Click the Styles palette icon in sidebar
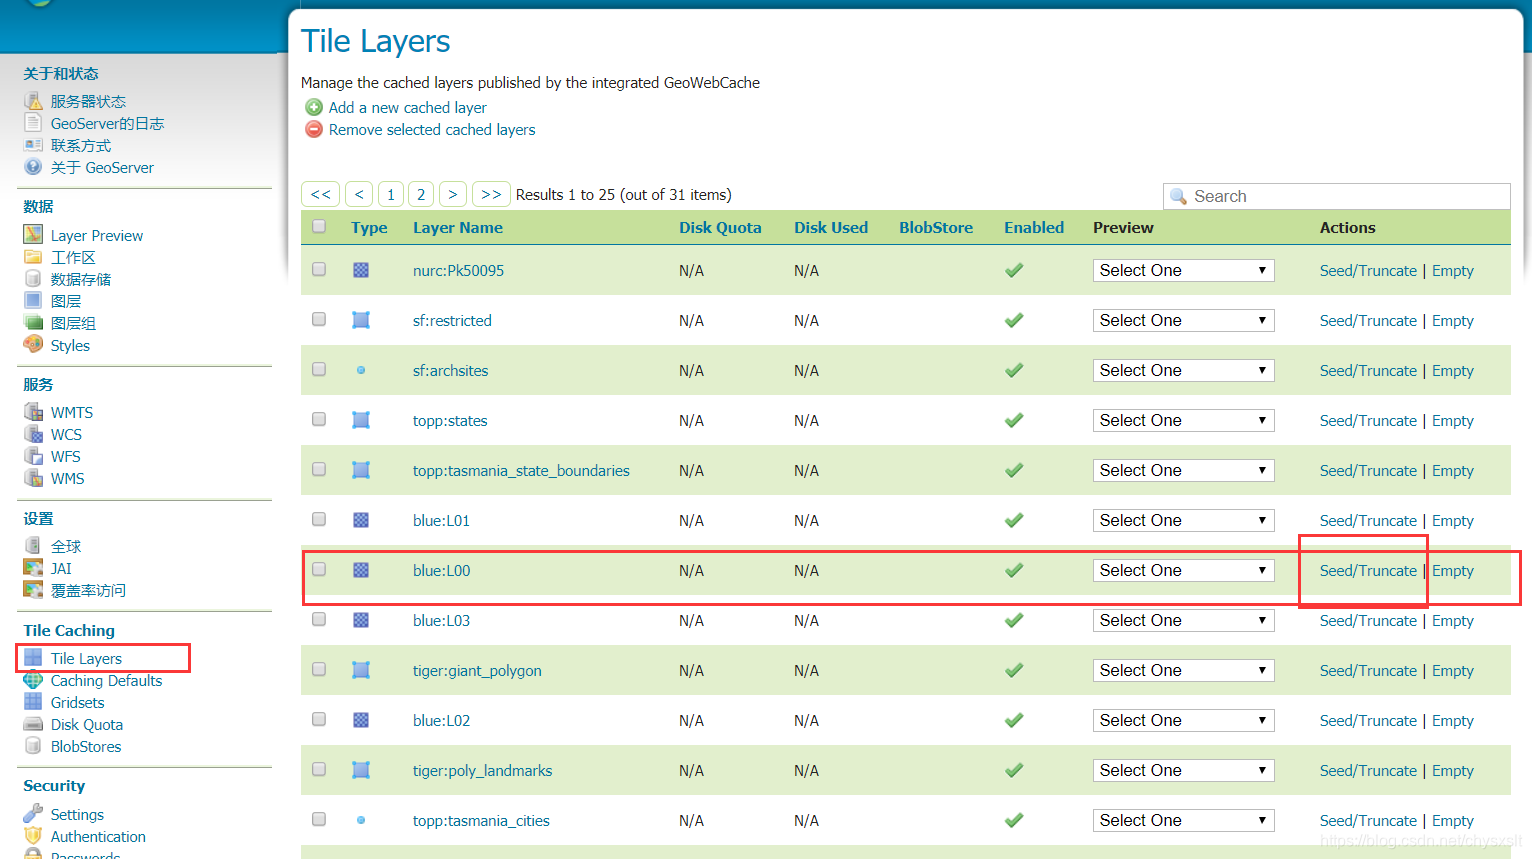The image size is (1532, 859). point(33,344)
